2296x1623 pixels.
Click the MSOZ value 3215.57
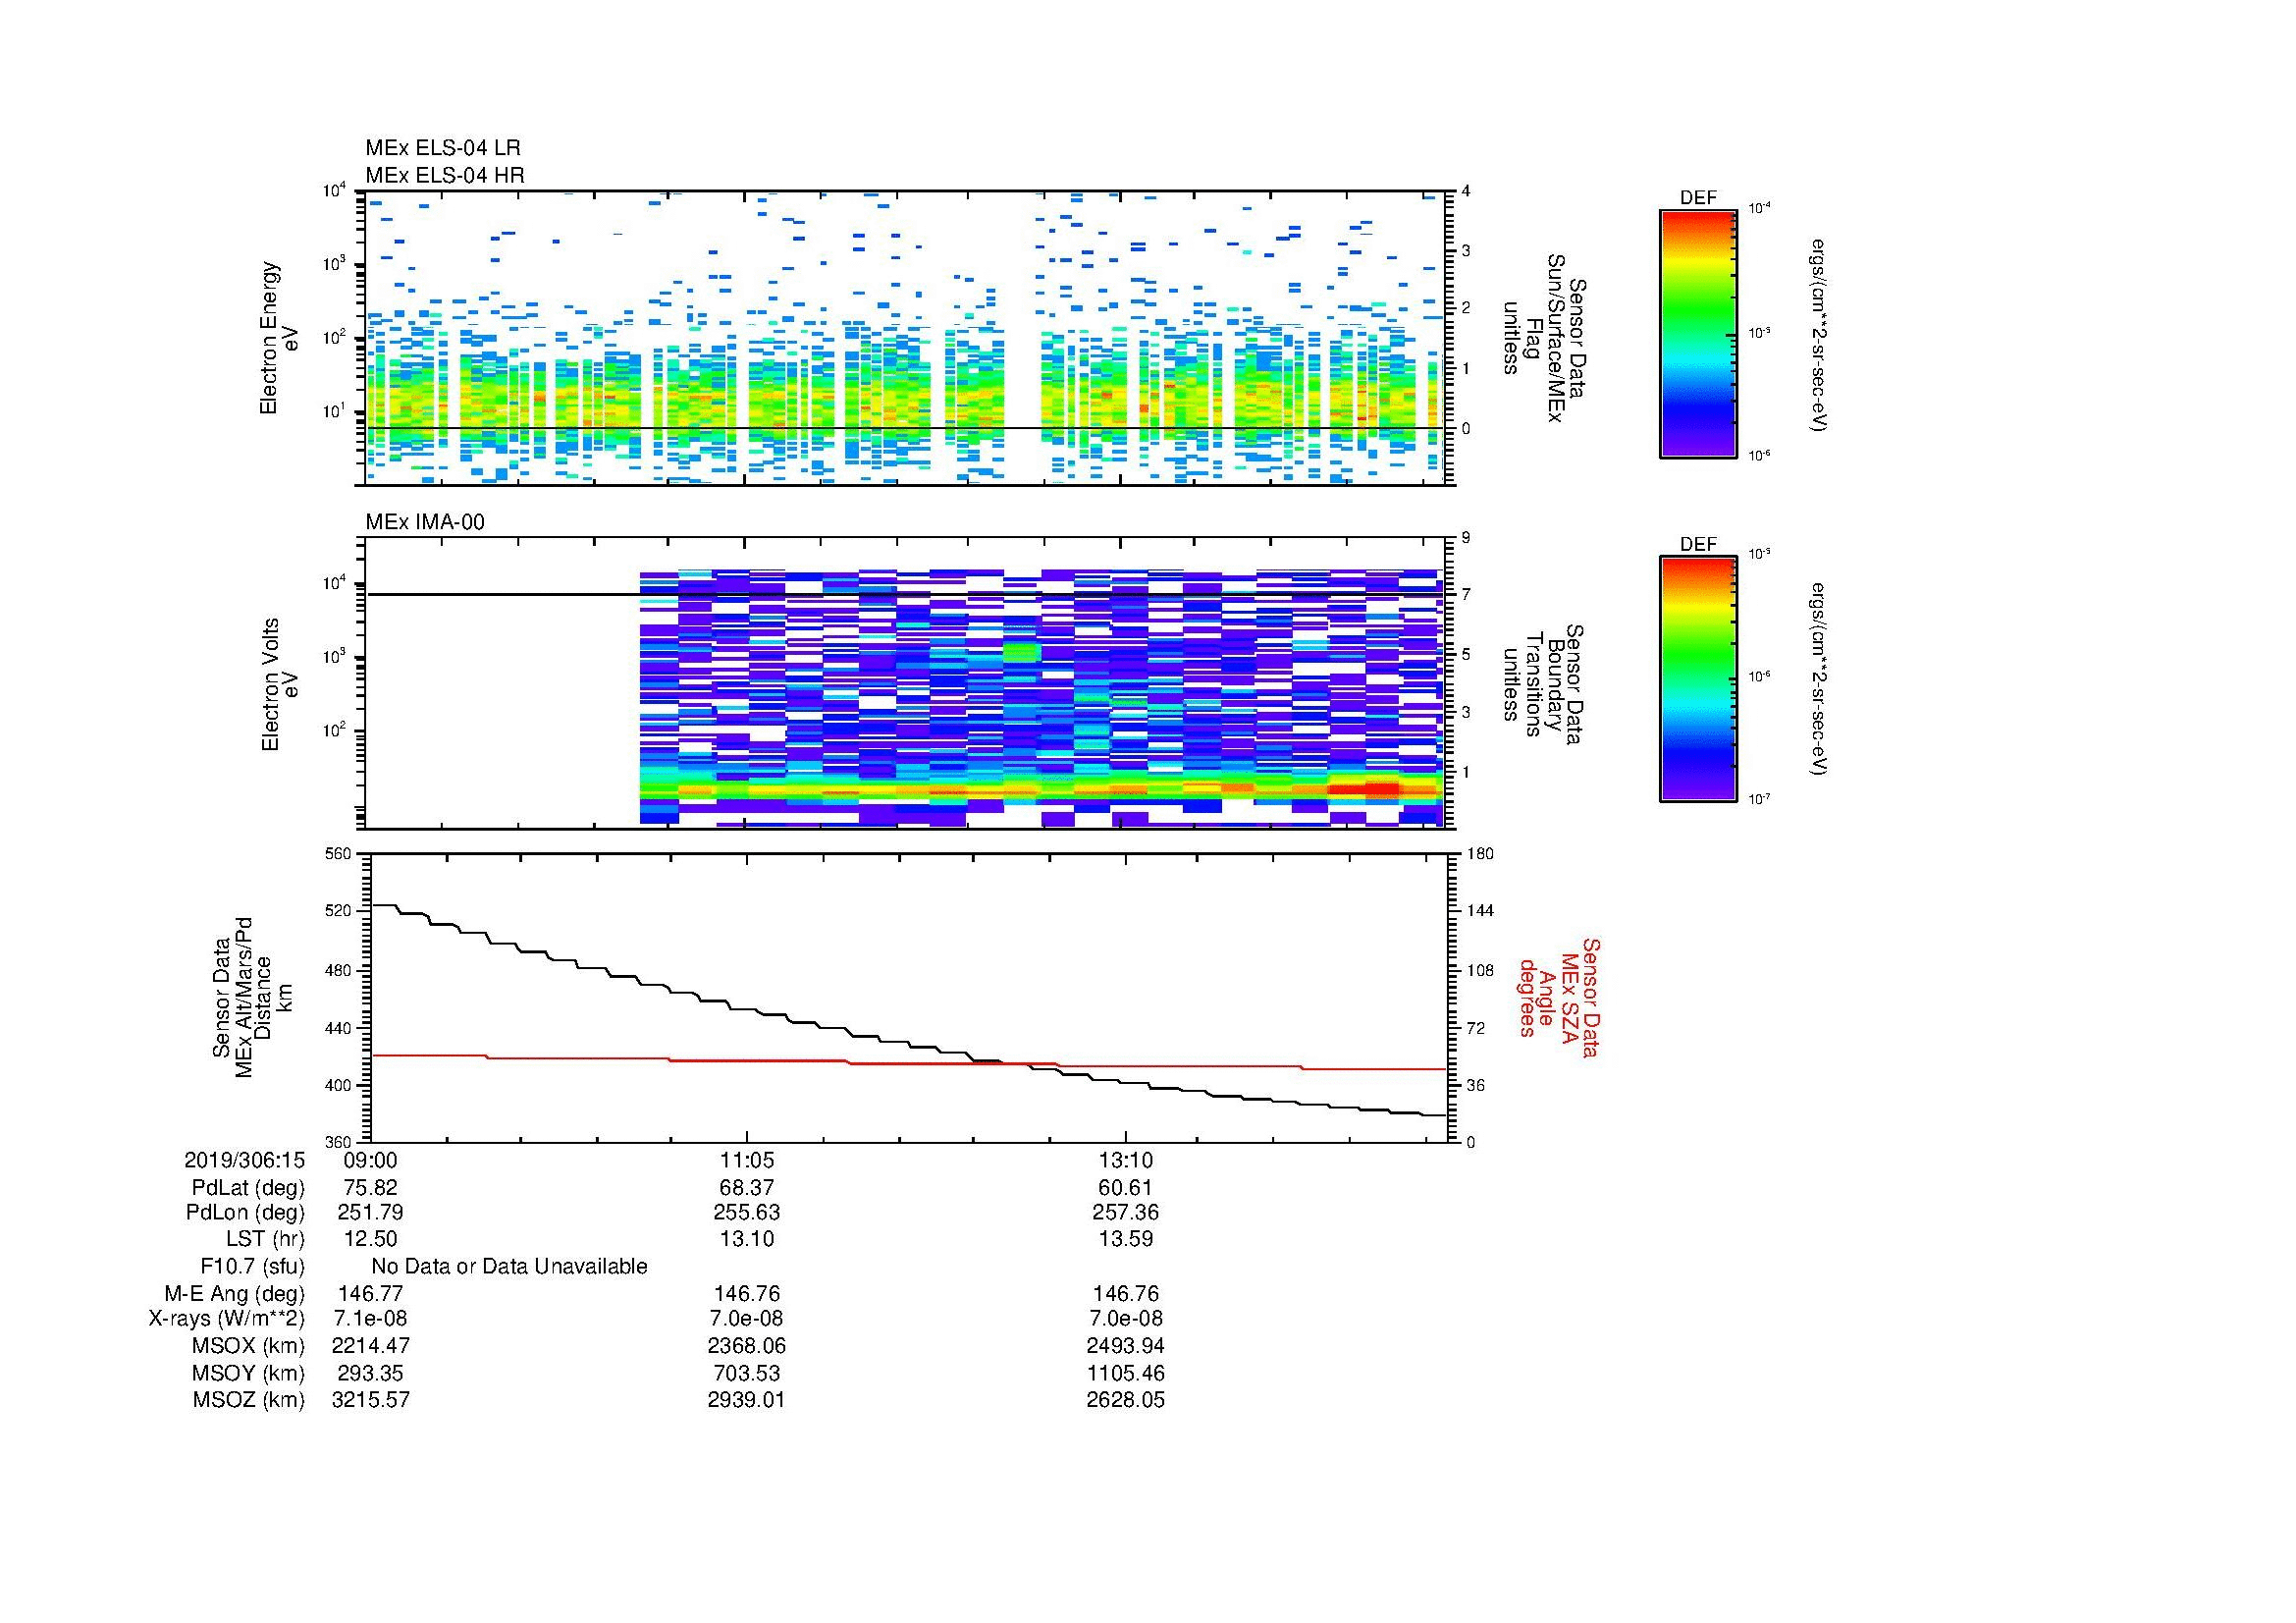pos(370,1400)
